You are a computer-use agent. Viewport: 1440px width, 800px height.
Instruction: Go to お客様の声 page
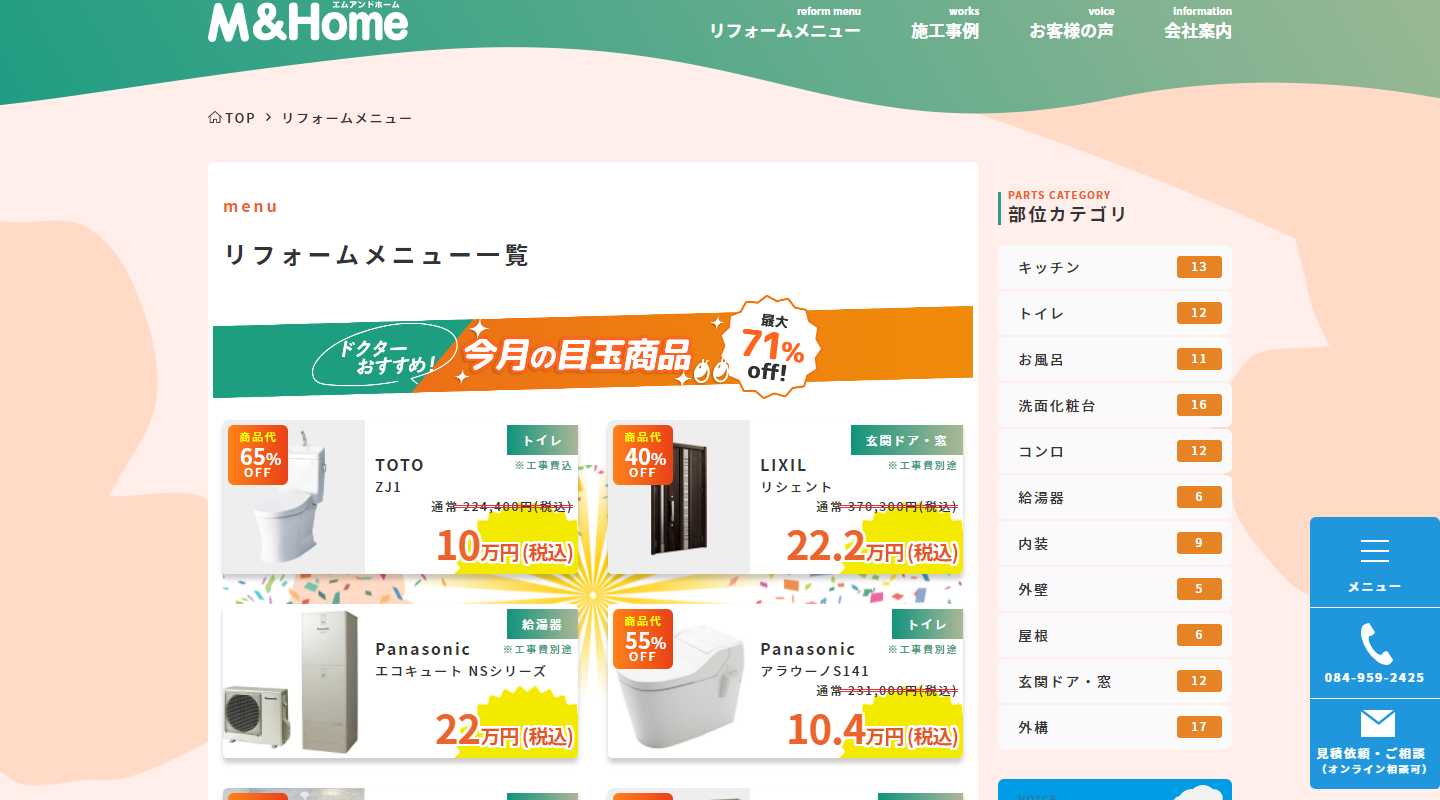[x=1072, y=24]
